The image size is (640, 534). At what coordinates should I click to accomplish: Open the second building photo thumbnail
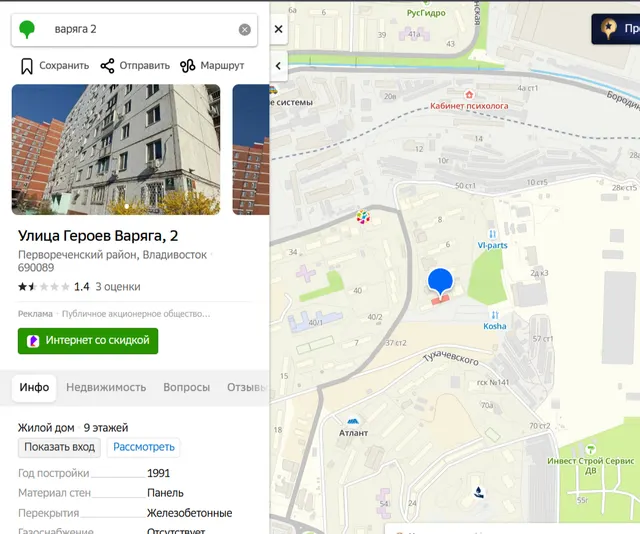point(251,149)
